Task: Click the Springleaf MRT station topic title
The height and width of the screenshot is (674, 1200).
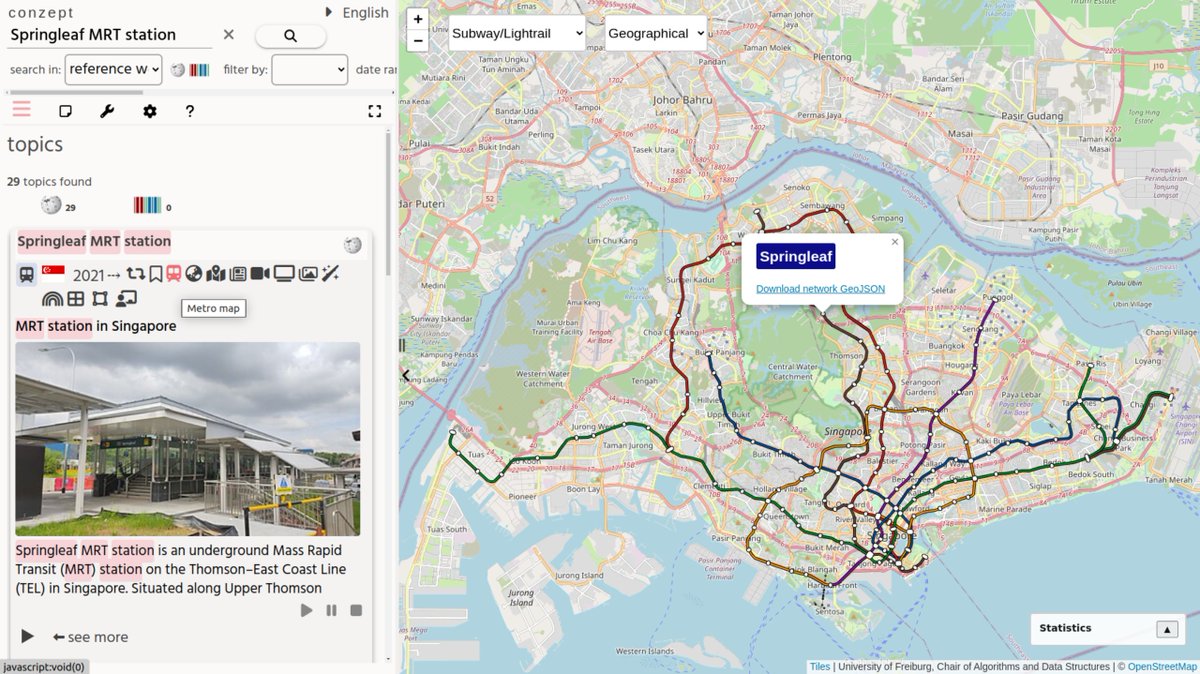Action: click(x=94, y=241)
